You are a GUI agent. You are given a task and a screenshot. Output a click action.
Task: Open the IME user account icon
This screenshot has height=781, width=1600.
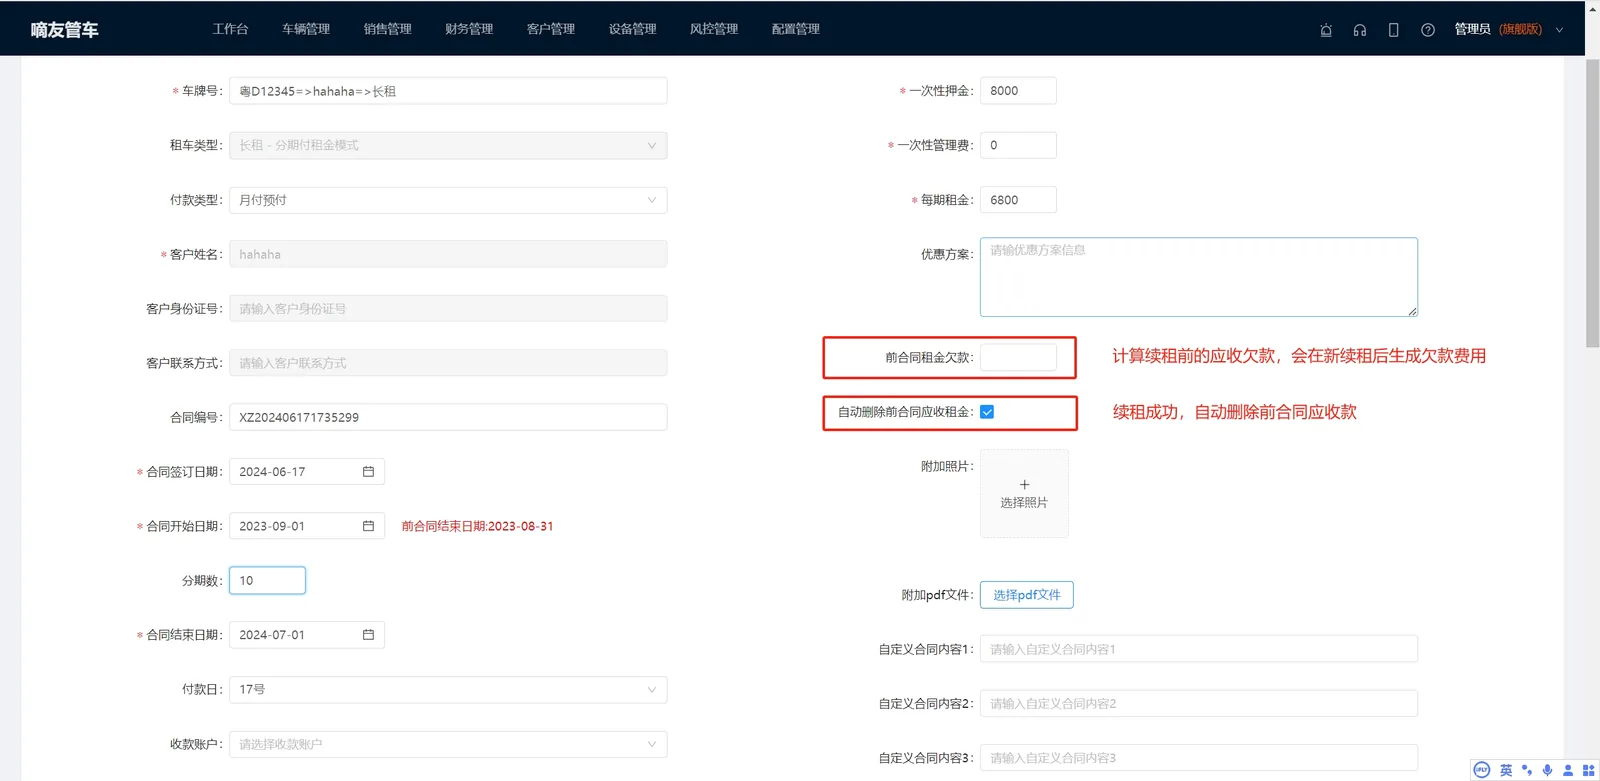click(1568, 770)
